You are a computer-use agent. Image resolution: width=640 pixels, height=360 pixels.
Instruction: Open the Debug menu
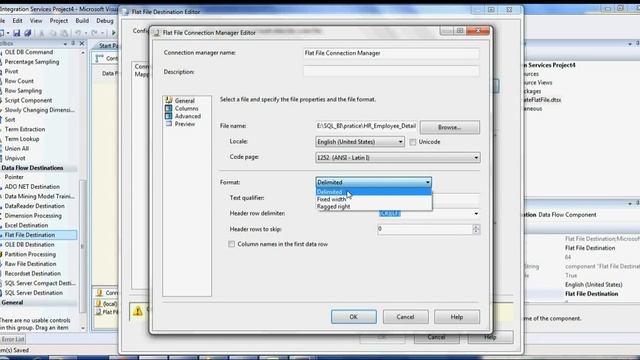(105, 20)
